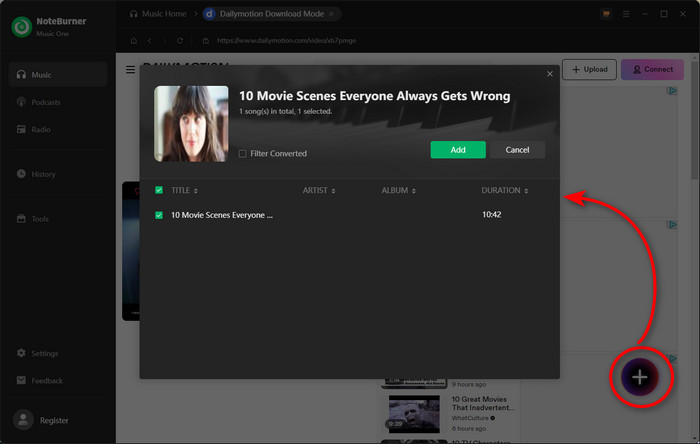The image size is (700, 444).
Task: Open the hamburger menu in title bar
Action: pos(626,14)
